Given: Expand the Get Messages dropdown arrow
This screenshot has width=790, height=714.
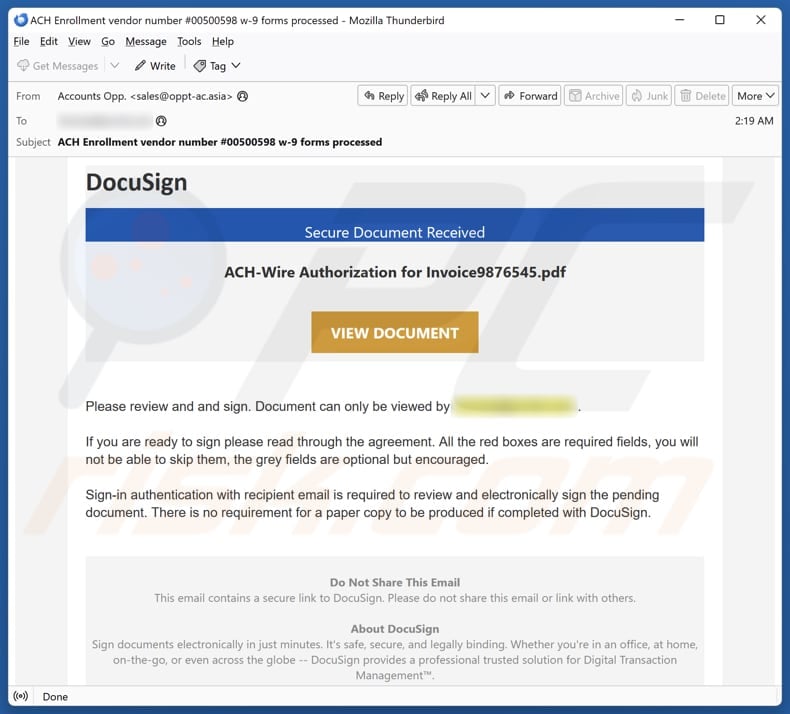Looking at the screenshot, I should point(115,66).
